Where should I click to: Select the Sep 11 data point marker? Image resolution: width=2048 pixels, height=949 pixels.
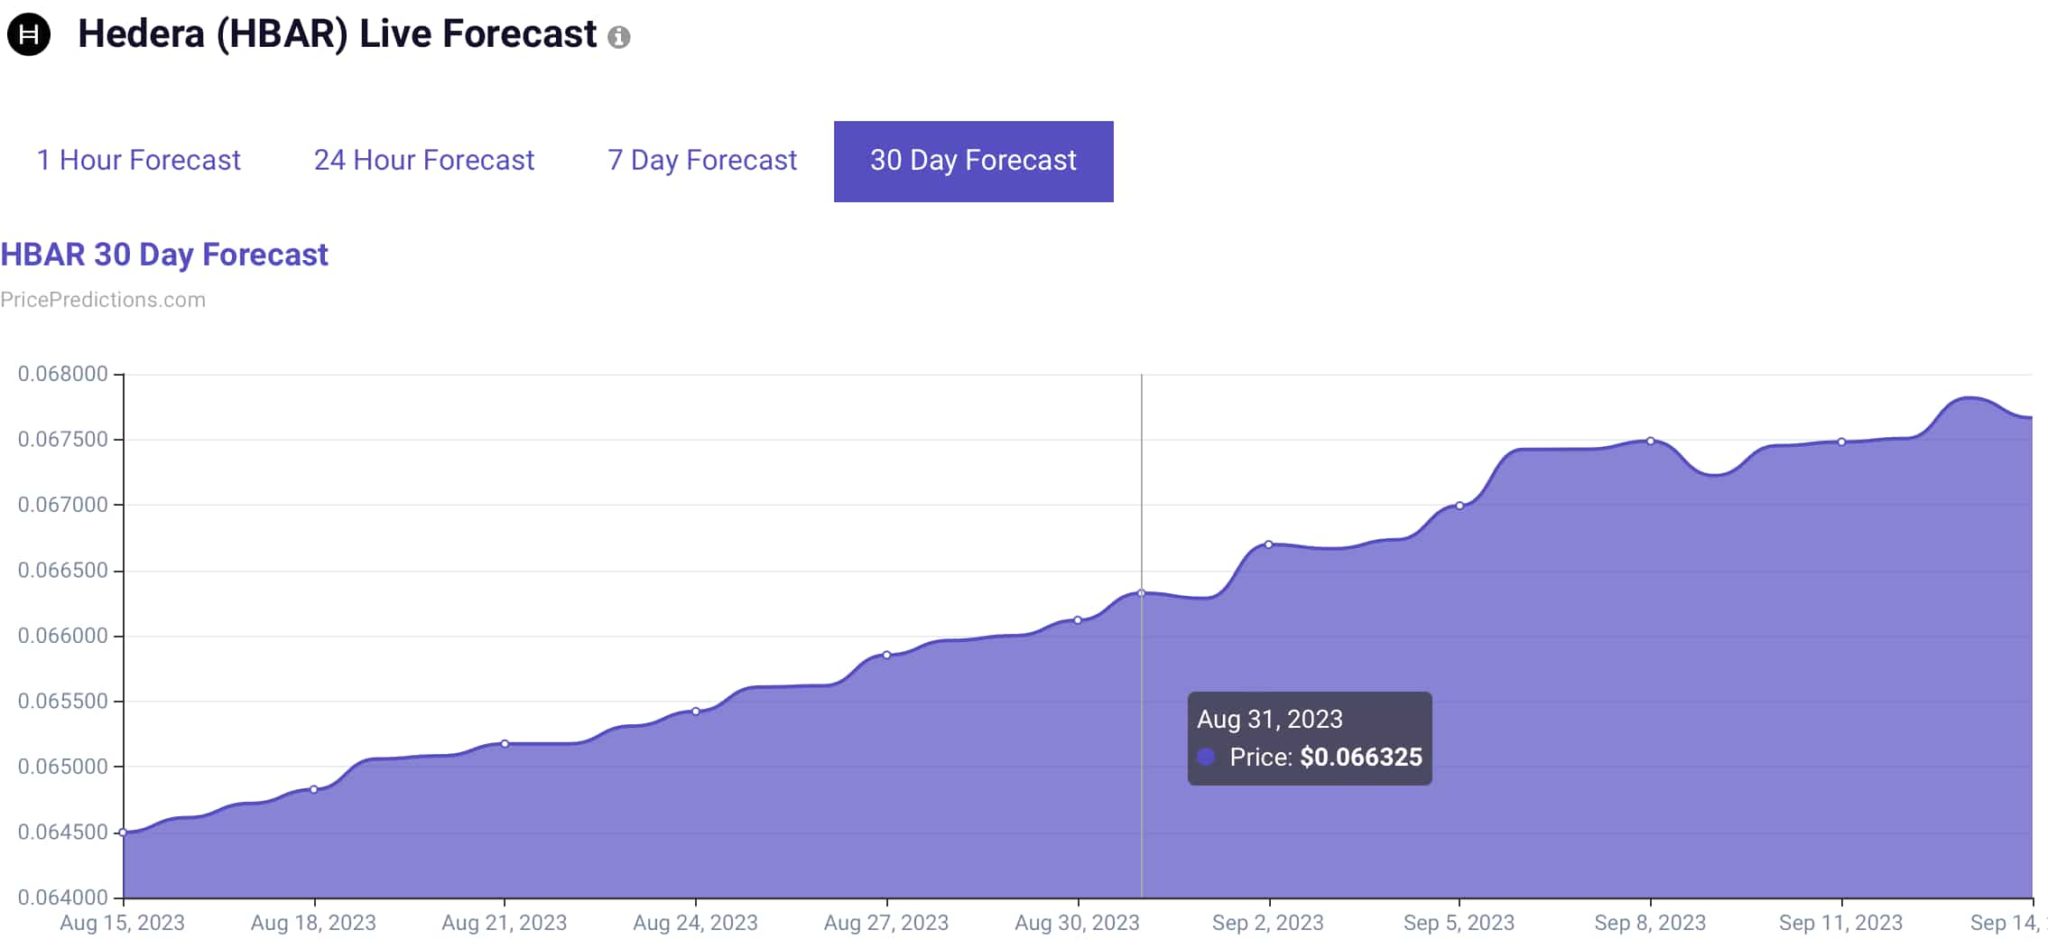(1842, 441)
